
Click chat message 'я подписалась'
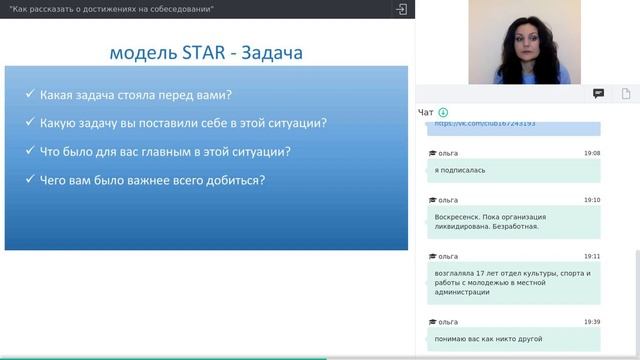tap(513, 171)
